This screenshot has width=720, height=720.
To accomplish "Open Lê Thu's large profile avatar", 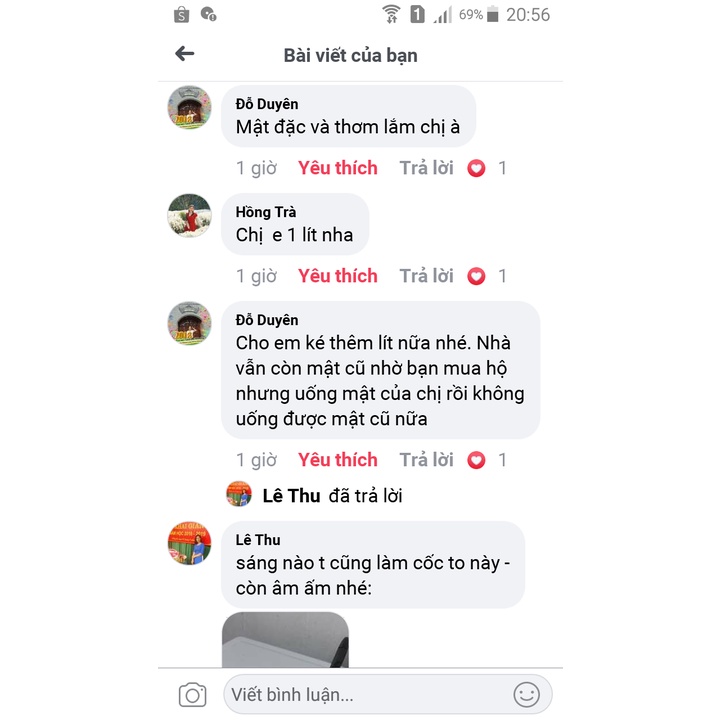I will pyautogui.click(x=189, y=543).
